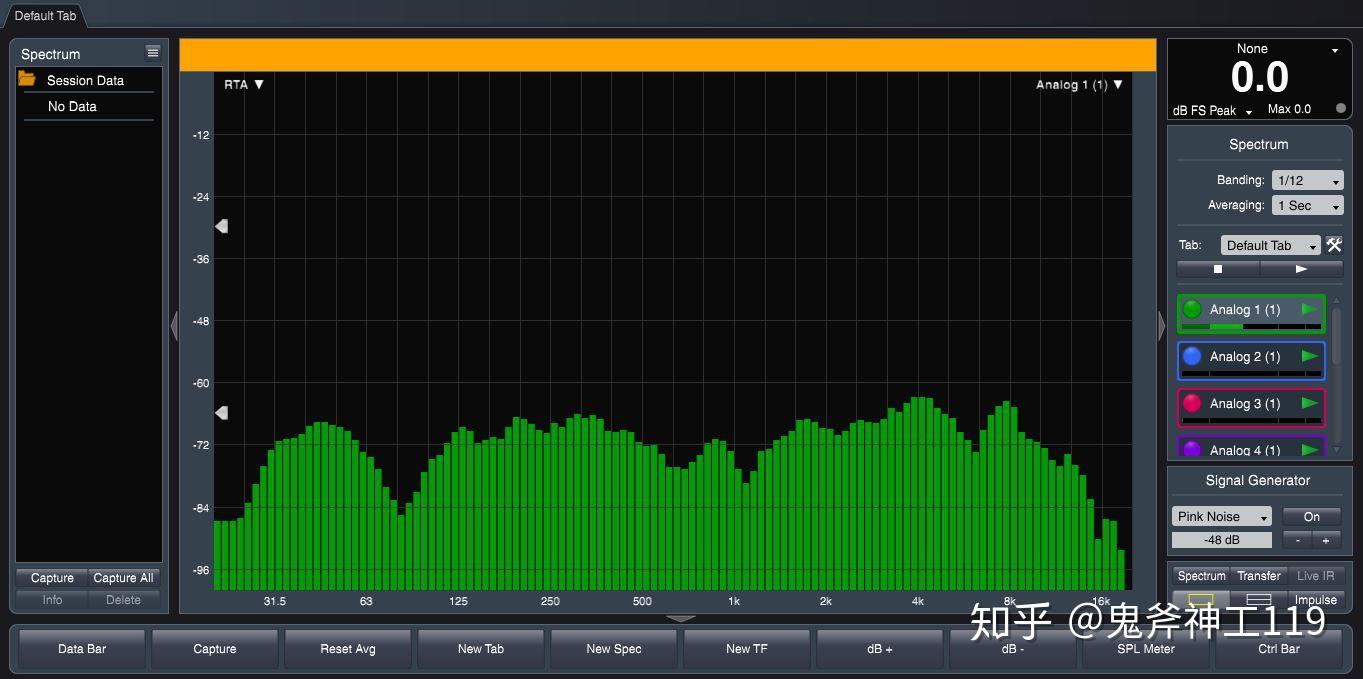Viewport: 1363px width, 679px height.
Task: Open the Default Tab selector dropdown
Action: coord(1270,245)
